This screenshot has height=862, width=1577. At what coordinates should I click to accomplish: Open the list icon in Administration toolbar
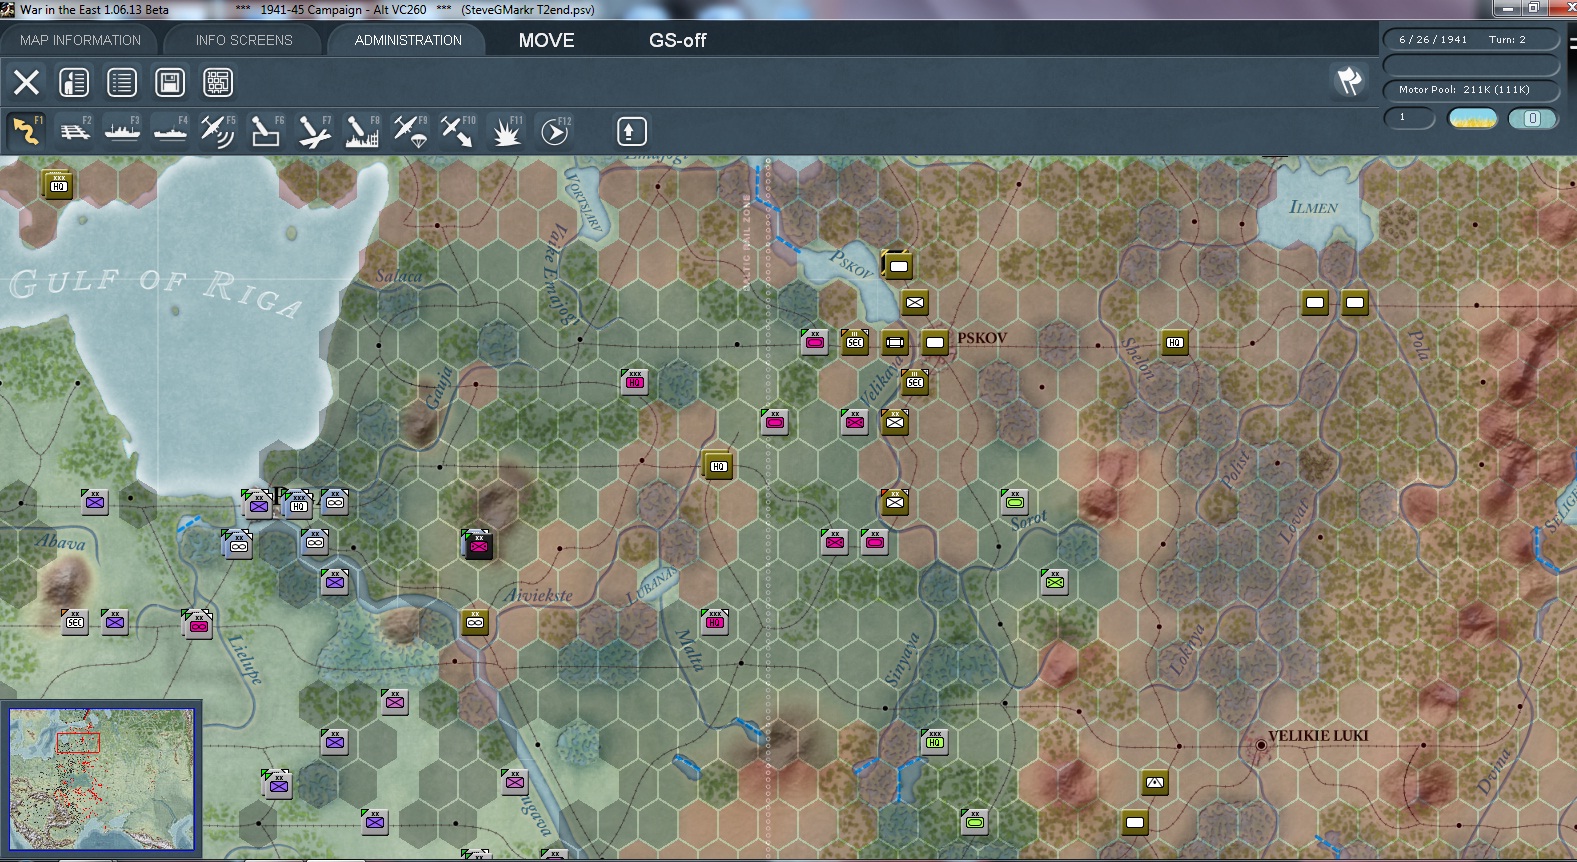click(x=122, y=82)
